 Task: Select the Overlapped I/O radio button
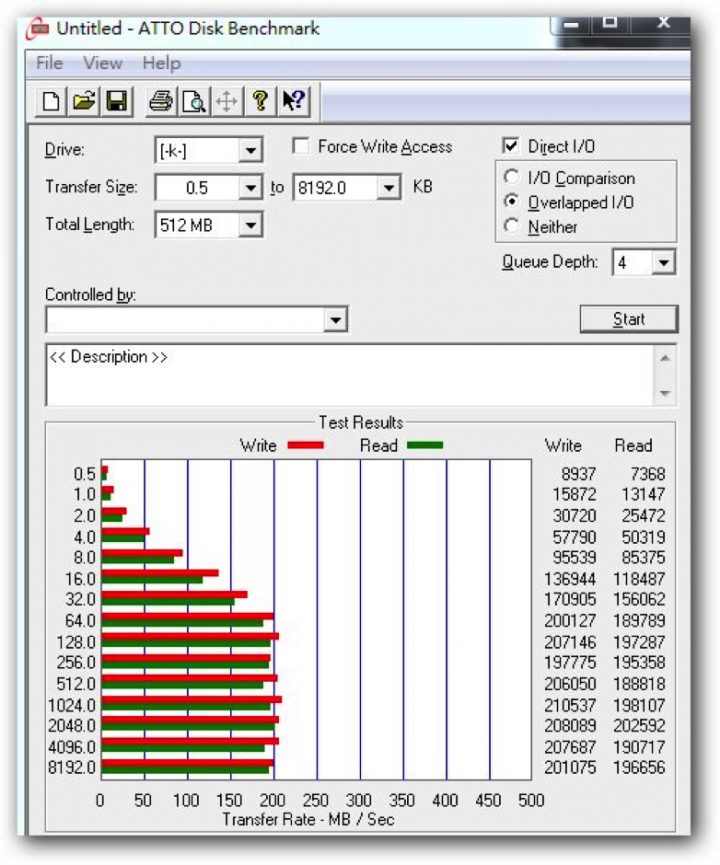coord(511,201)
